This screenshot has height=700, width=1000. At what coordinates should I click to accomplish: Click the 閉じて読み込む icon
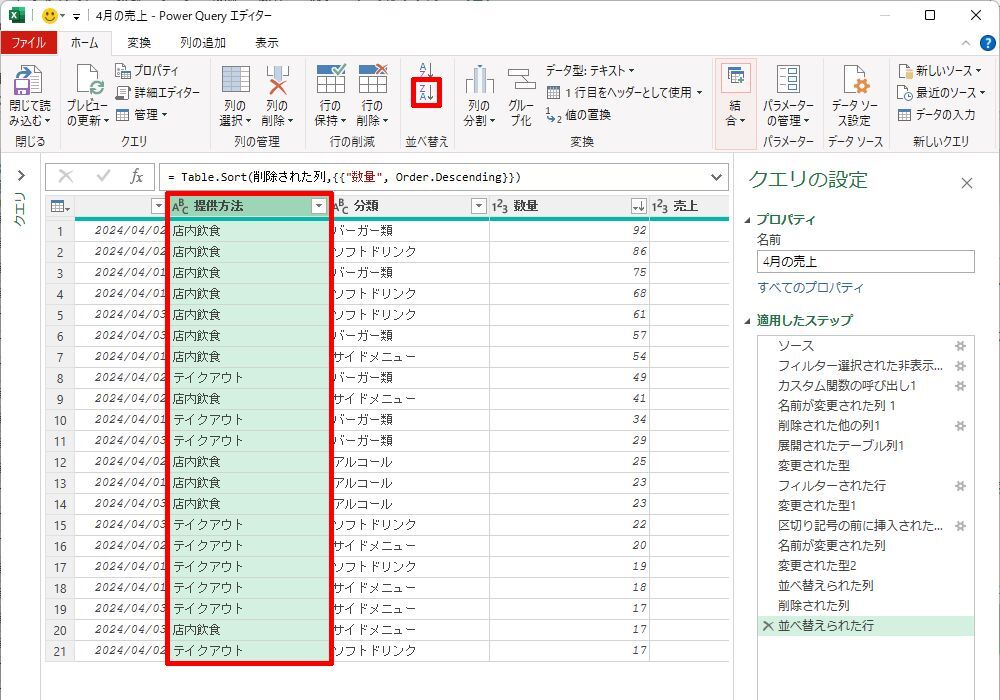click(x=29, y=82)
